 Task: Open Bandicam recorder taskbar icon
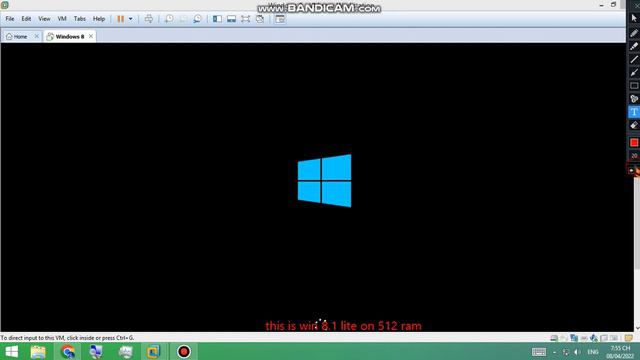tap(184, 351)
